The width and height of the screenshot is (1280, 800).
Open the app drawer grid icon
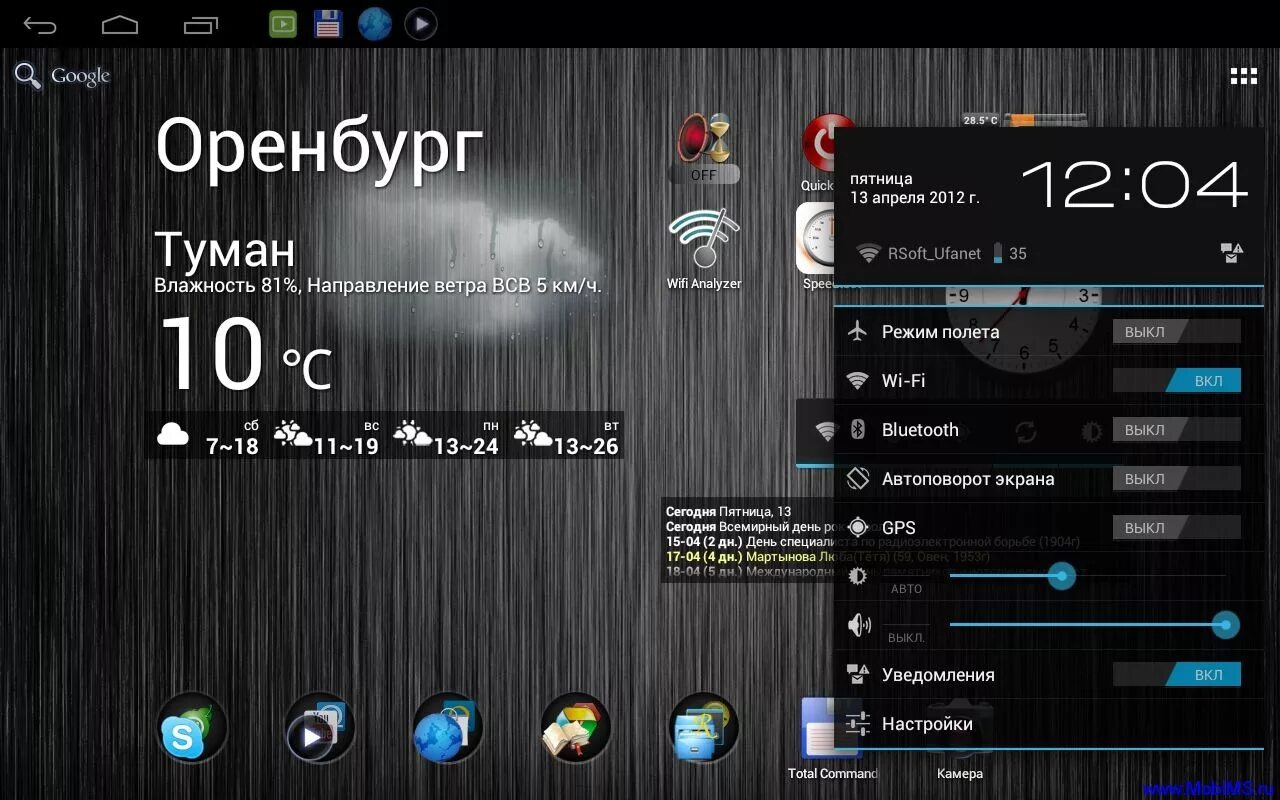pyautogui.click(x=1243, y=75)
